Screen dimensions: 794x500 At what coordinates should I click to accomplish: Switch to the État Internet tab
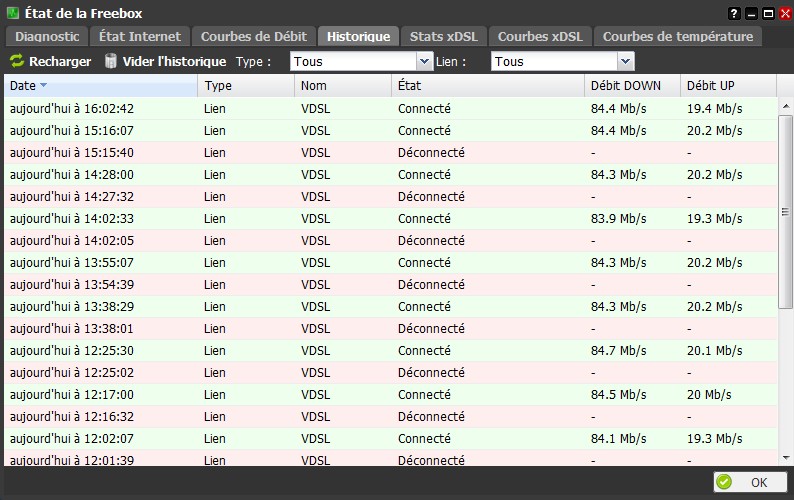pos(140,36)
